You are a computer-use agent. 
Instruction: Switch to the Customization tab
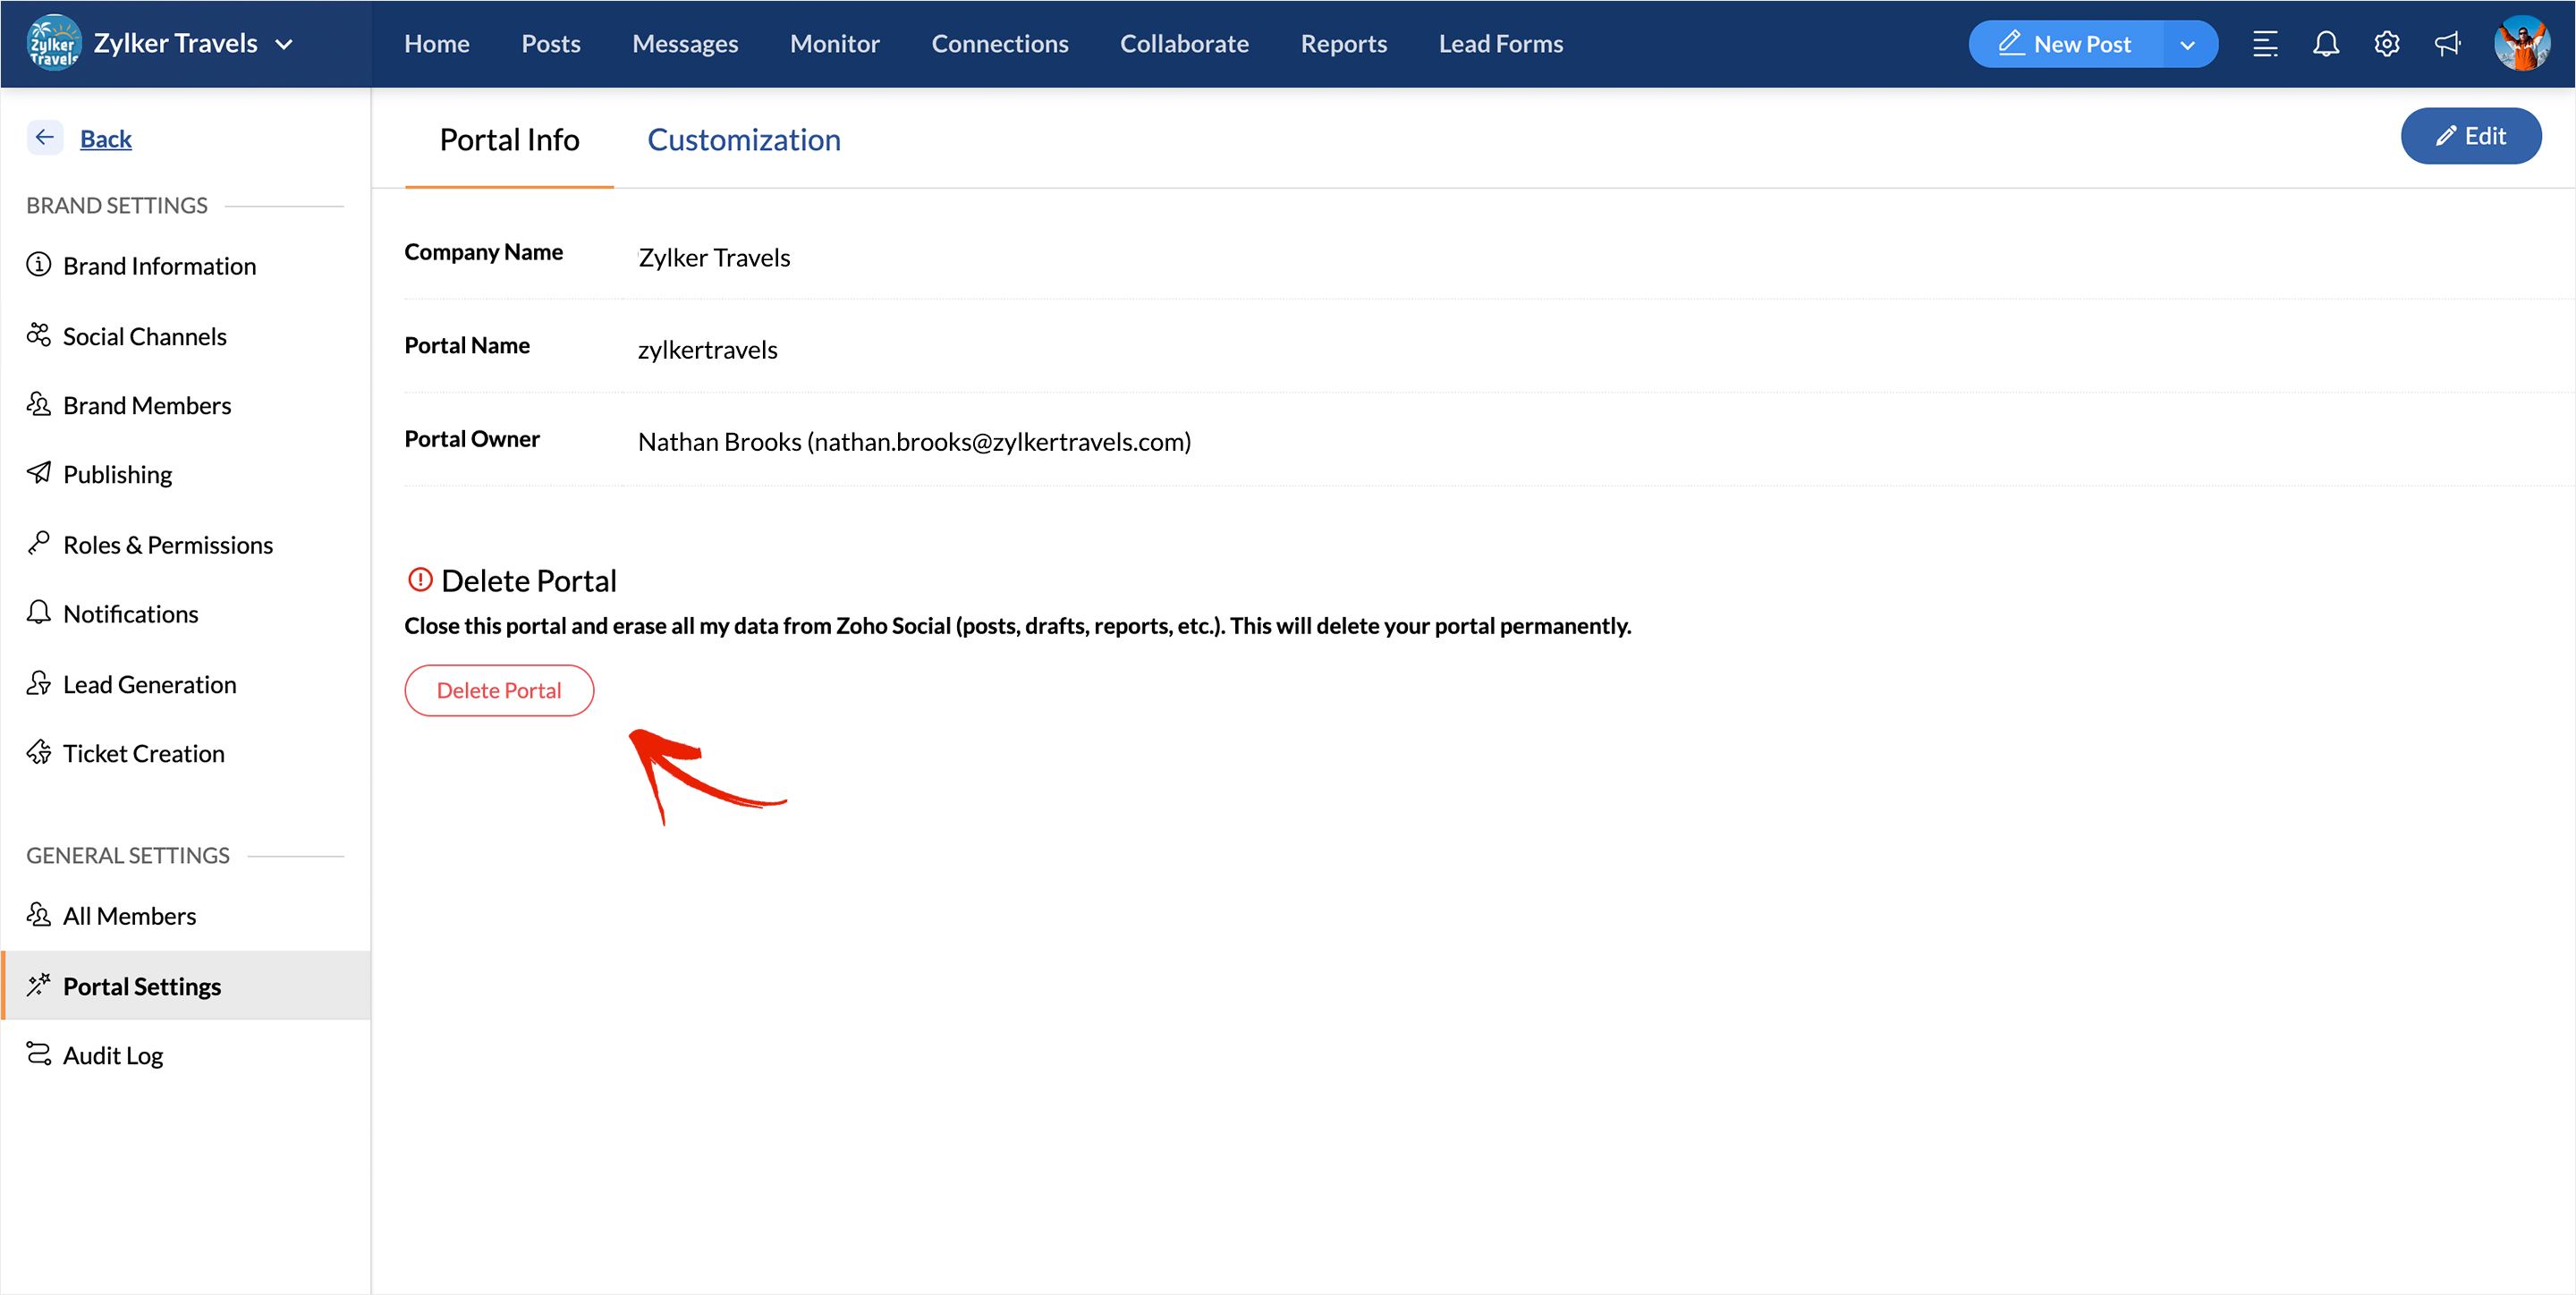[743, 140]
